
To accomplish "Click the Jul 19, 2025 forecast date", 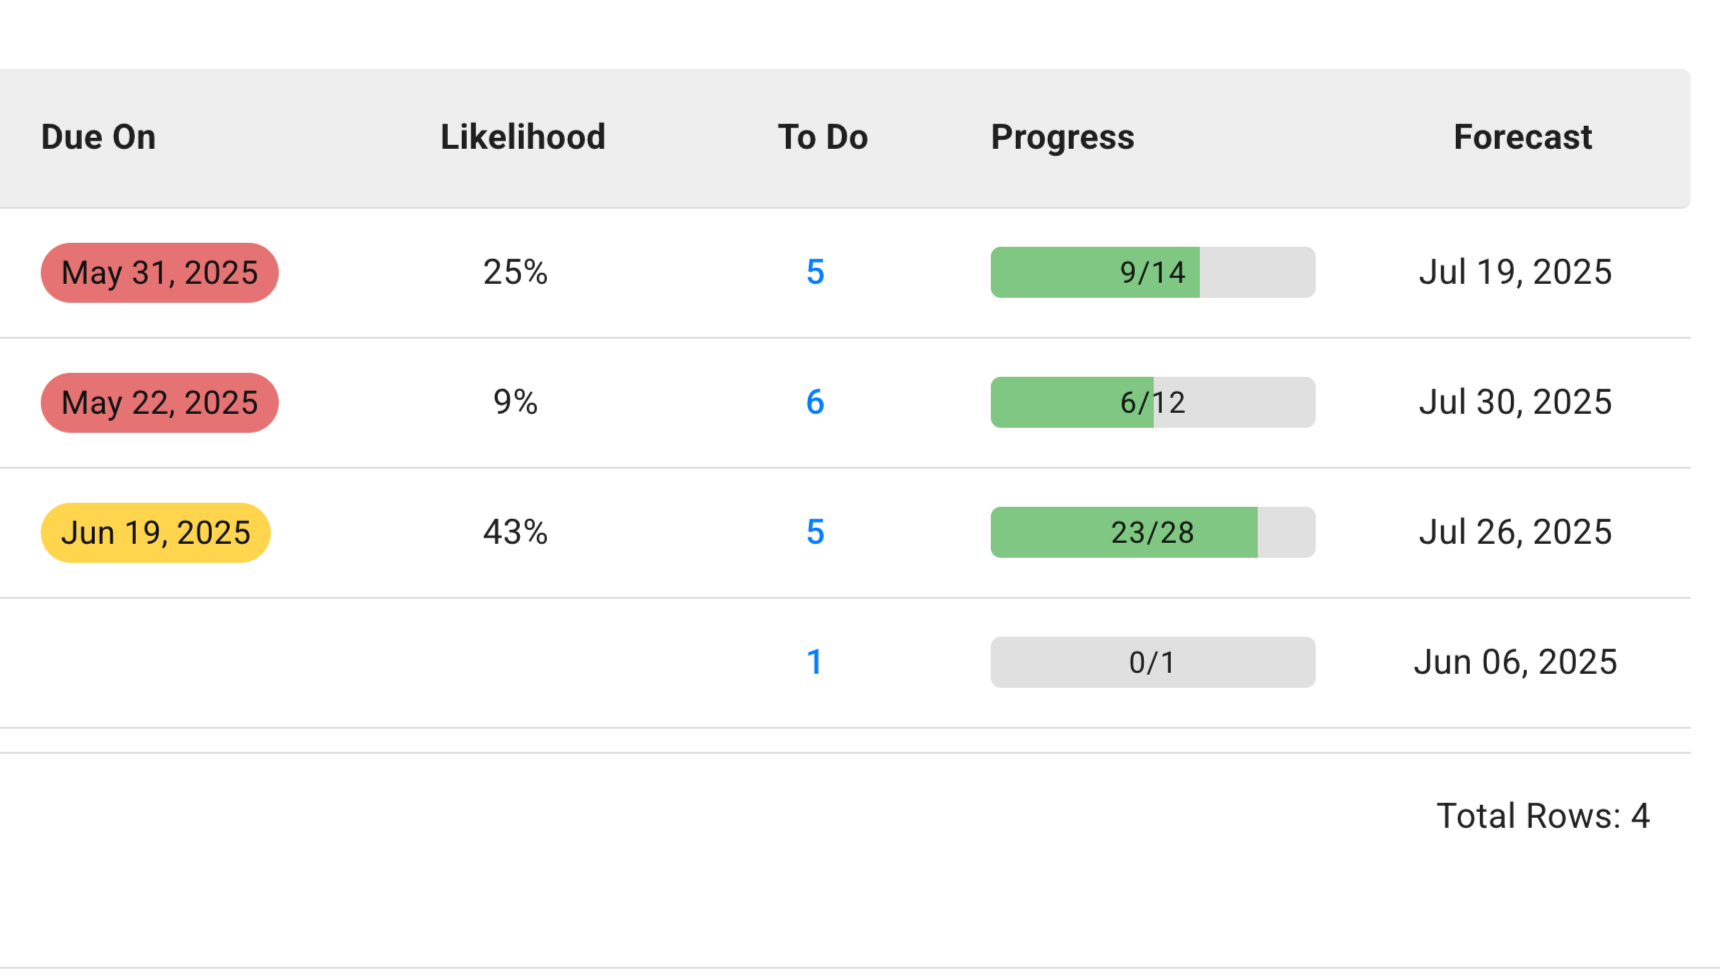I will (x=1515, y=272).
